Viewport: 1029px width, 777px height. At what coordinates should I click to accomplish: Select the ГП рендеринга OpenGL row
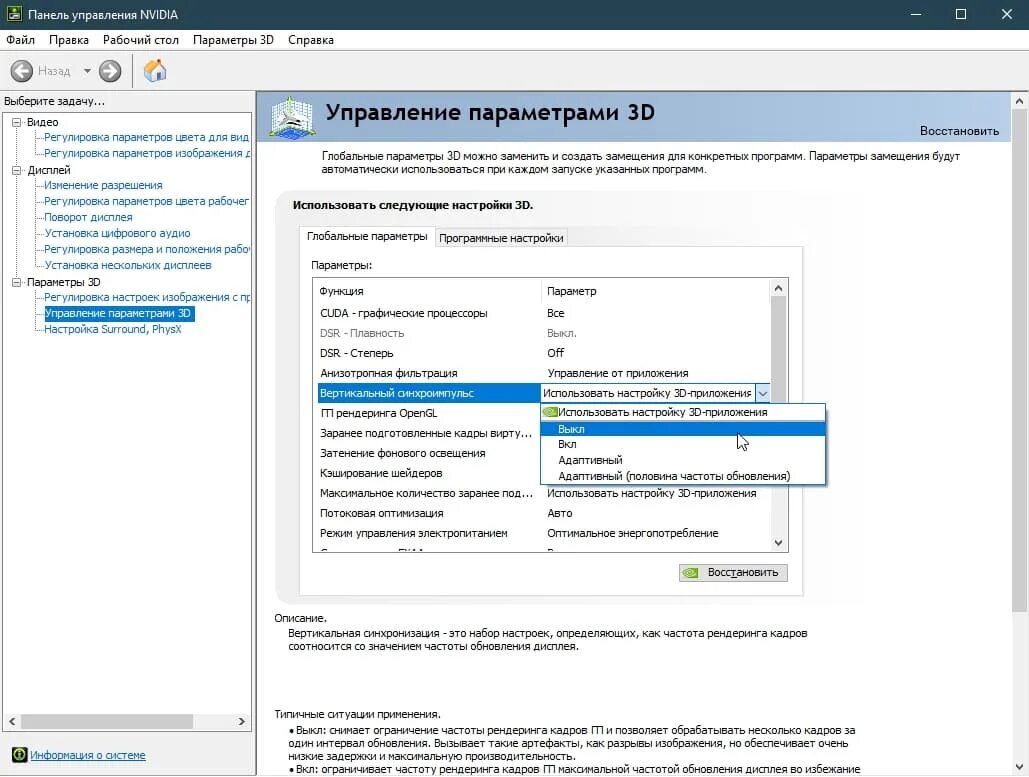coord(429,413)
